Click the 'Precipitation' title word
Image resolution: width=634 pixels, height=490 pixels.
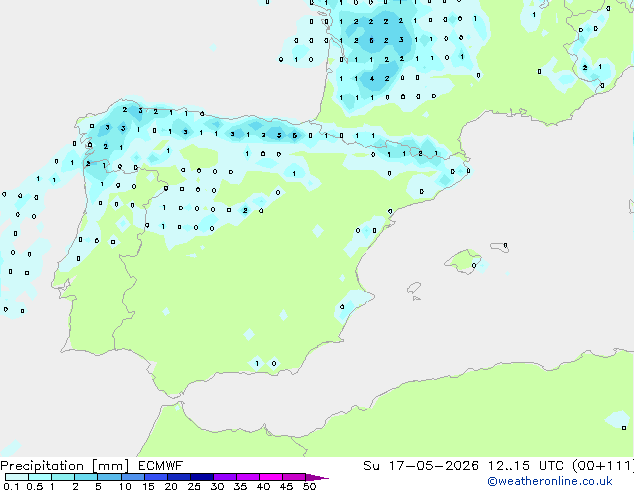coord(42,466)
